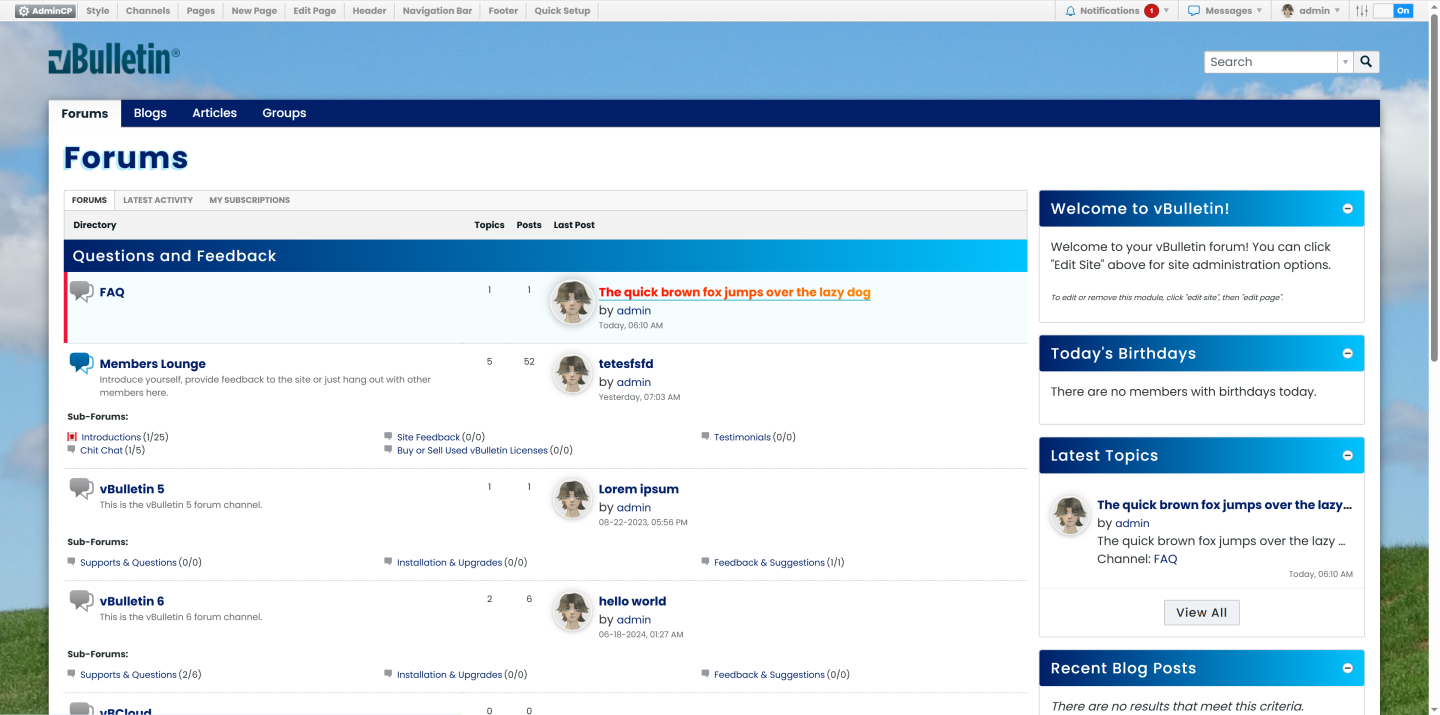The width and height of the screenshot is (1440, 715).
Task: Go to the Blogs navigation tab
Action: pos(150,113)
